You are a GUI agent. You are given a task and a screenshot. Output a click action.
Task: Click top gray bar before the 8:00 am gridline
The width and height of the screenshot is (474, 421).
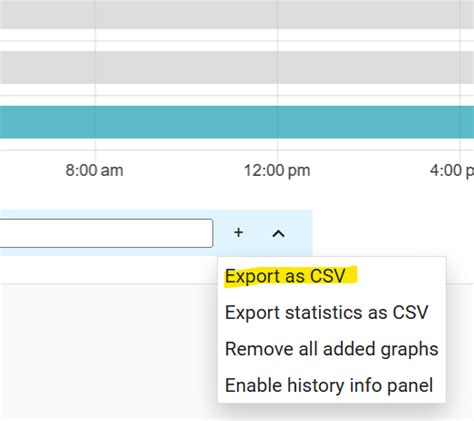(x=47, y=14)
